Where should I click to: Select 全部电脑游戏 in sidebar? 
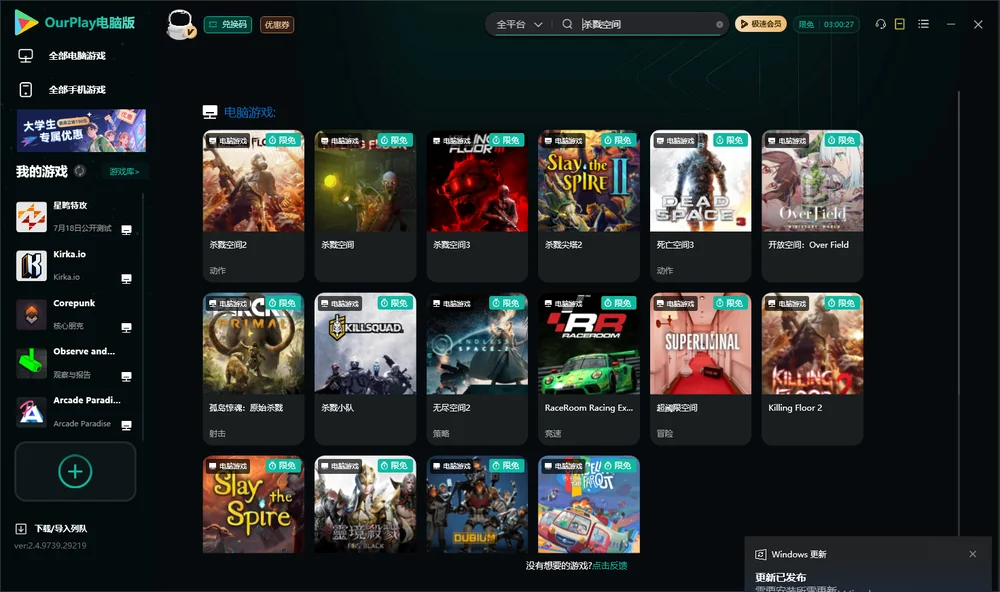(x=77, y=56)
